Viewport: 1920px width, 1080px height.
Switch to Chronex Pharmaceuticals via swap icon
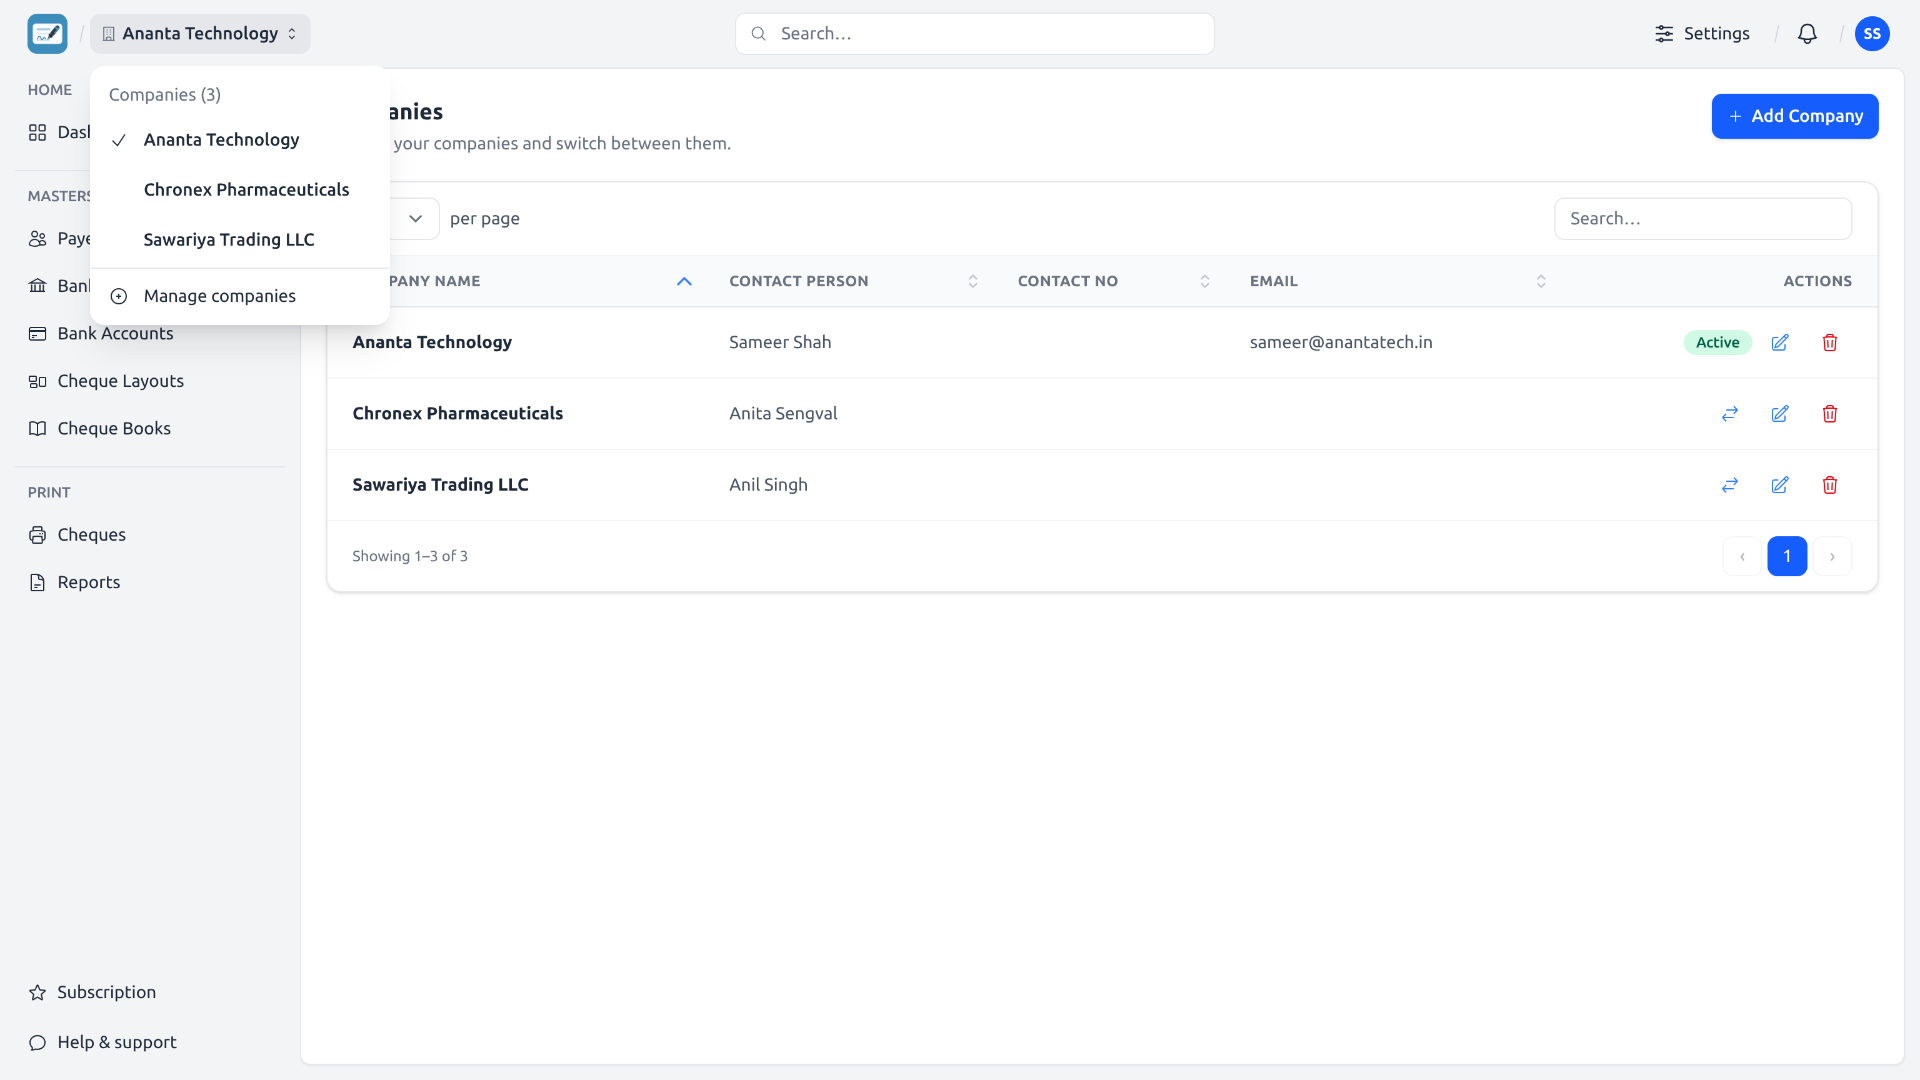(x=1730, y=414)
